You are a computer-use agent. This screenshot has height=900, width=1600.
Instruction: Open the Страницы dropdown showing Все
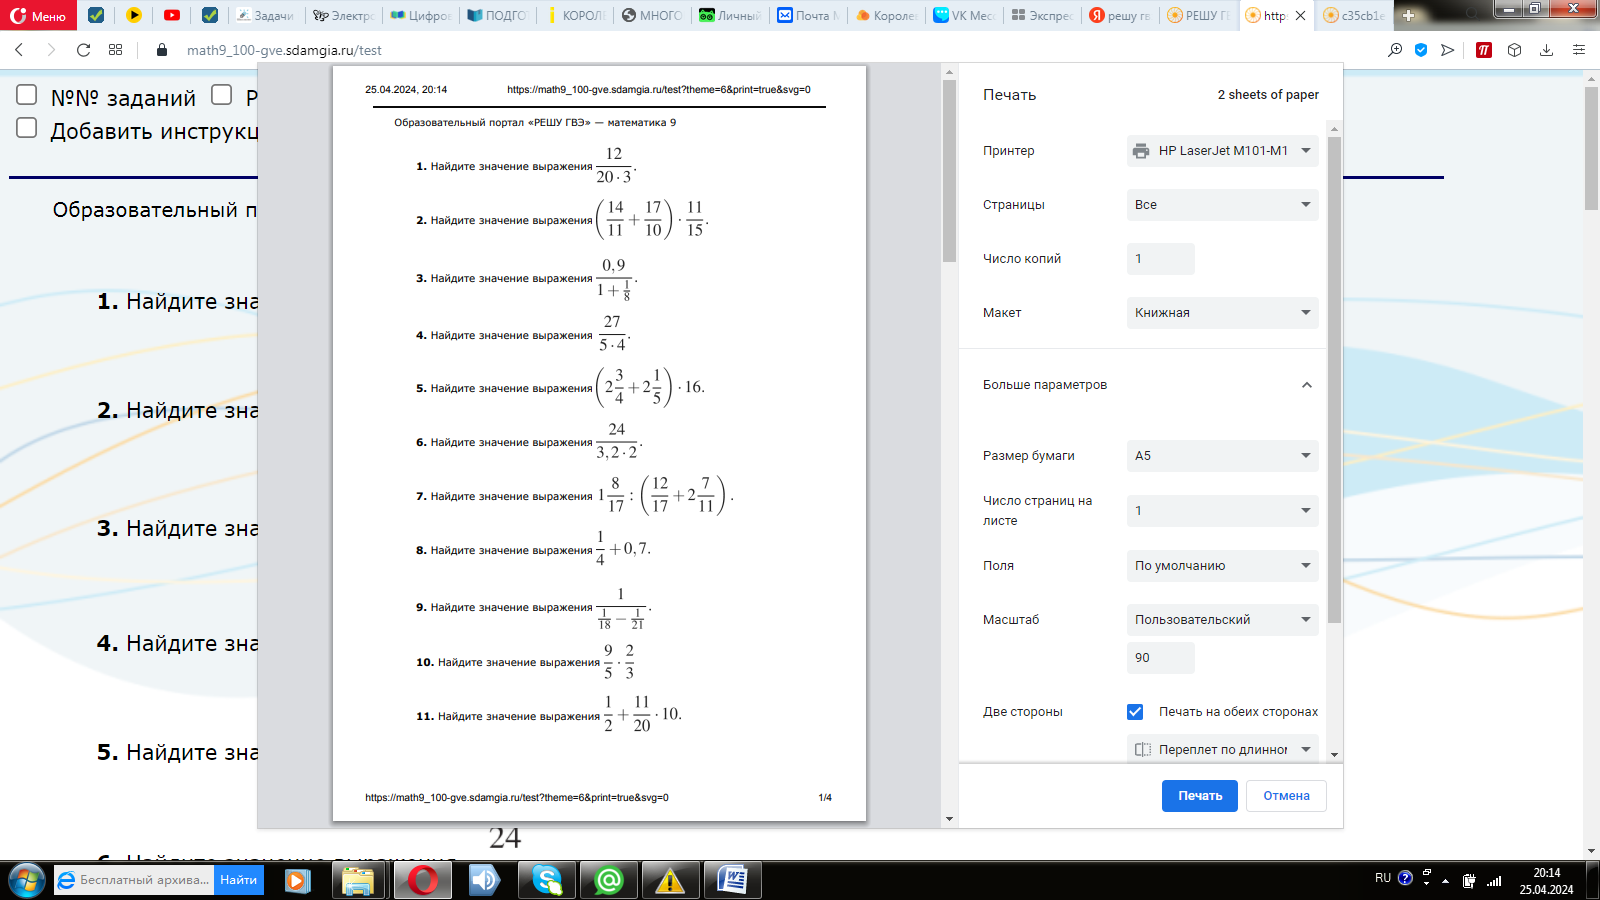tap(1222, 205)
